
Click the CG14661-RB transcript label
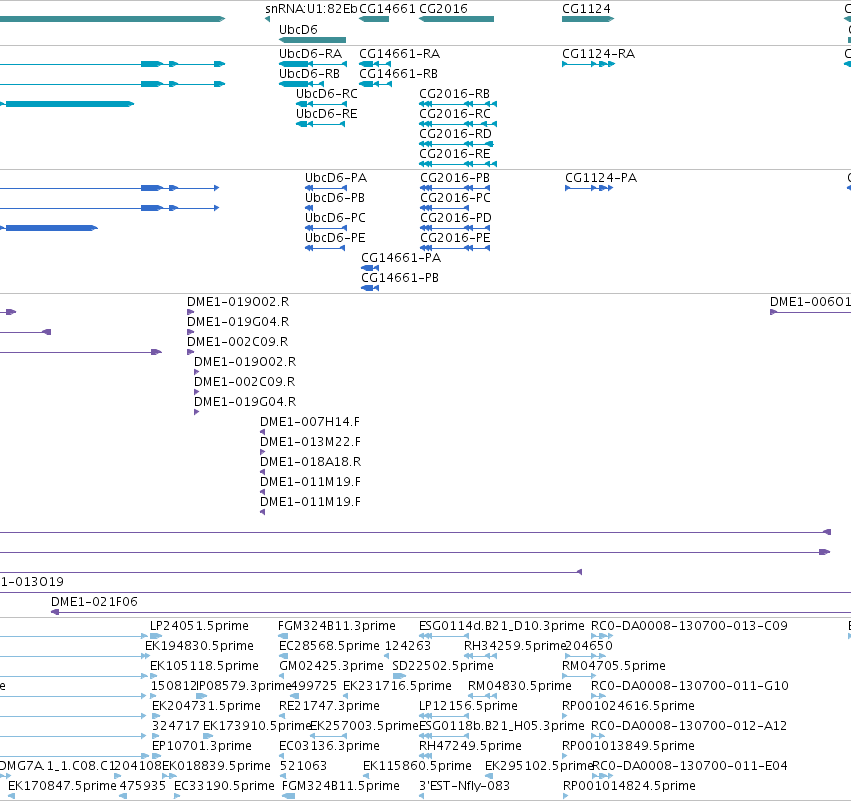398,74
